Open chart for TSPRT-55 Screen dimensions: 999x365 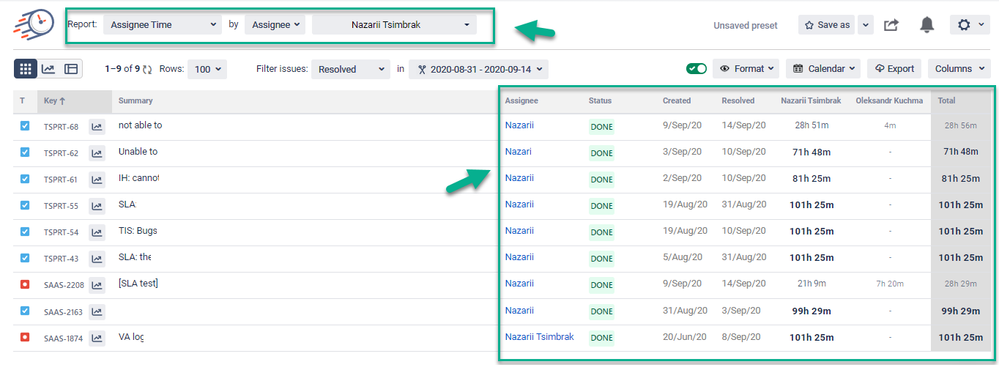97,206
